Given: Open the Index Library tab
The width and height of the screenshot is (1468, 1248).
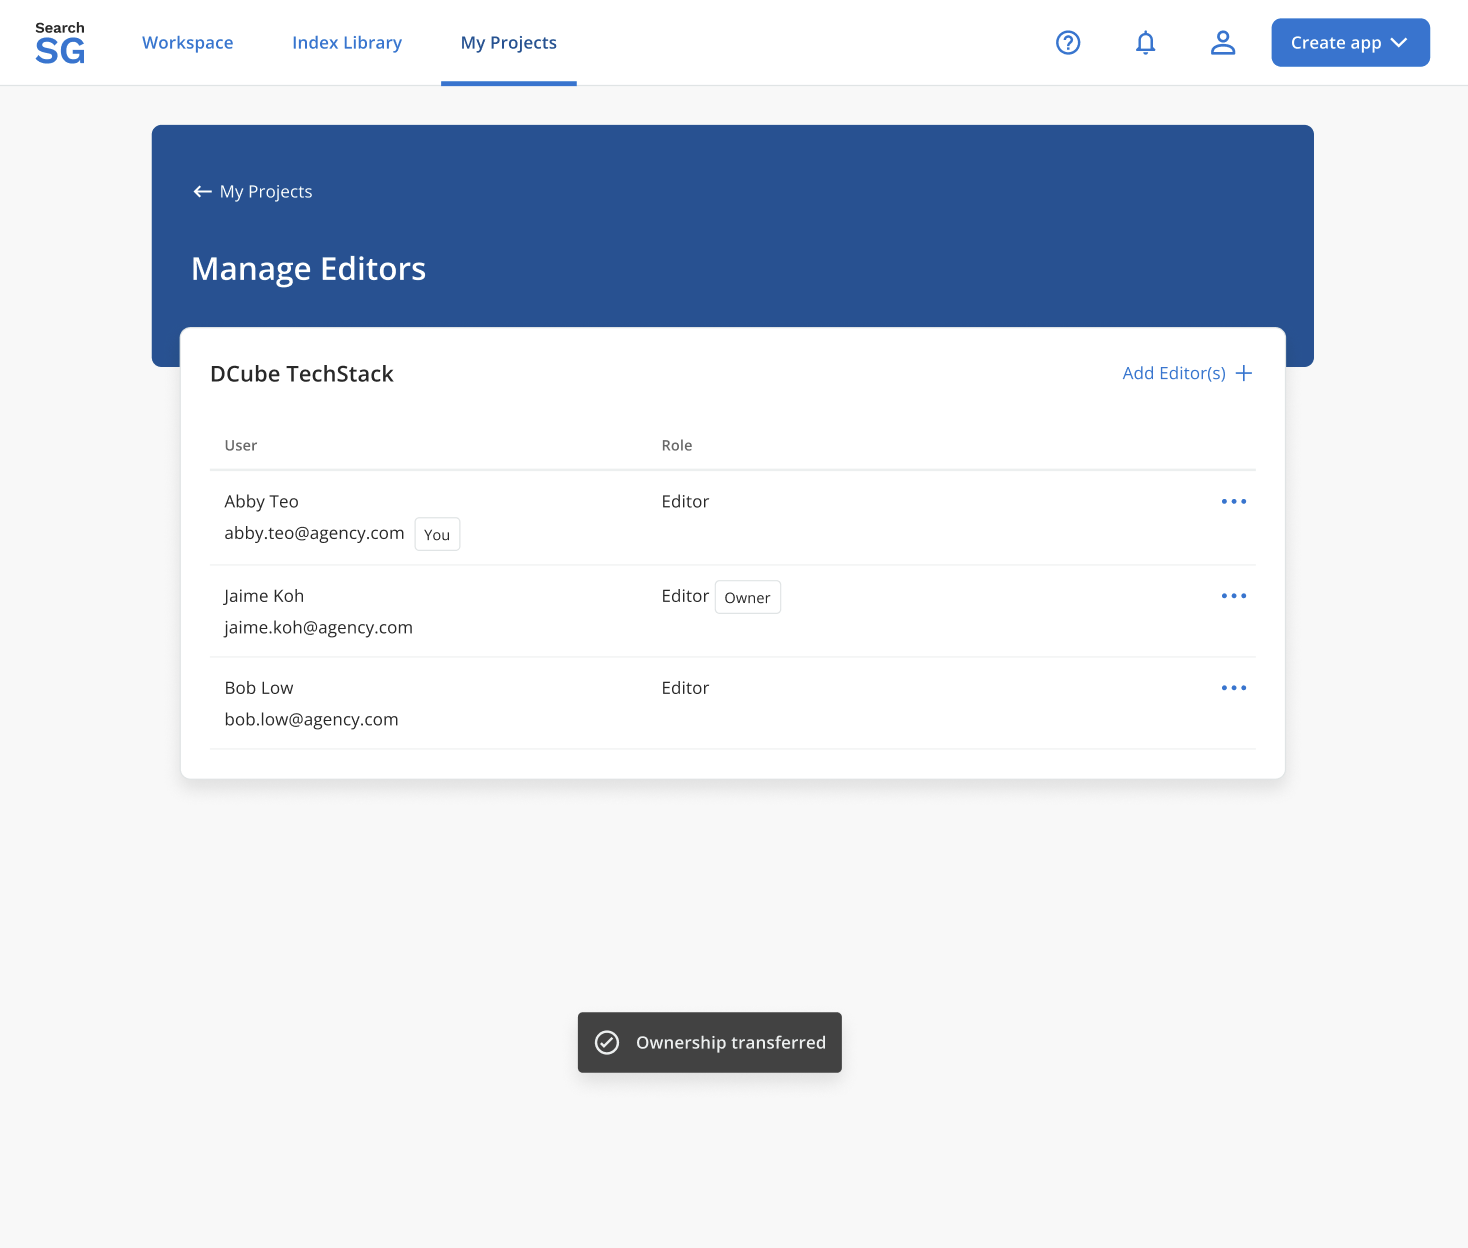Looking at the screenshot, I should (x=347, y=42).
